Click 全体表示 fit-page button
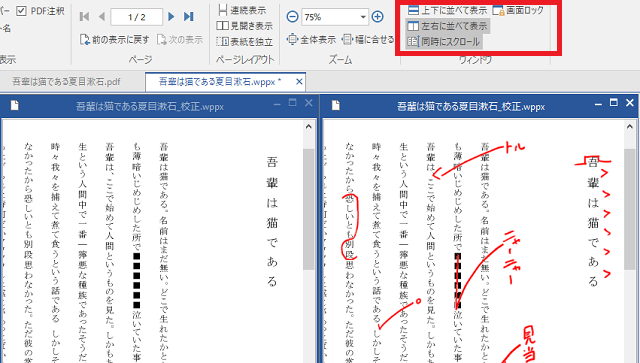Image resolution: width=640 pixels, height=363 pixels. click(311, 40)
